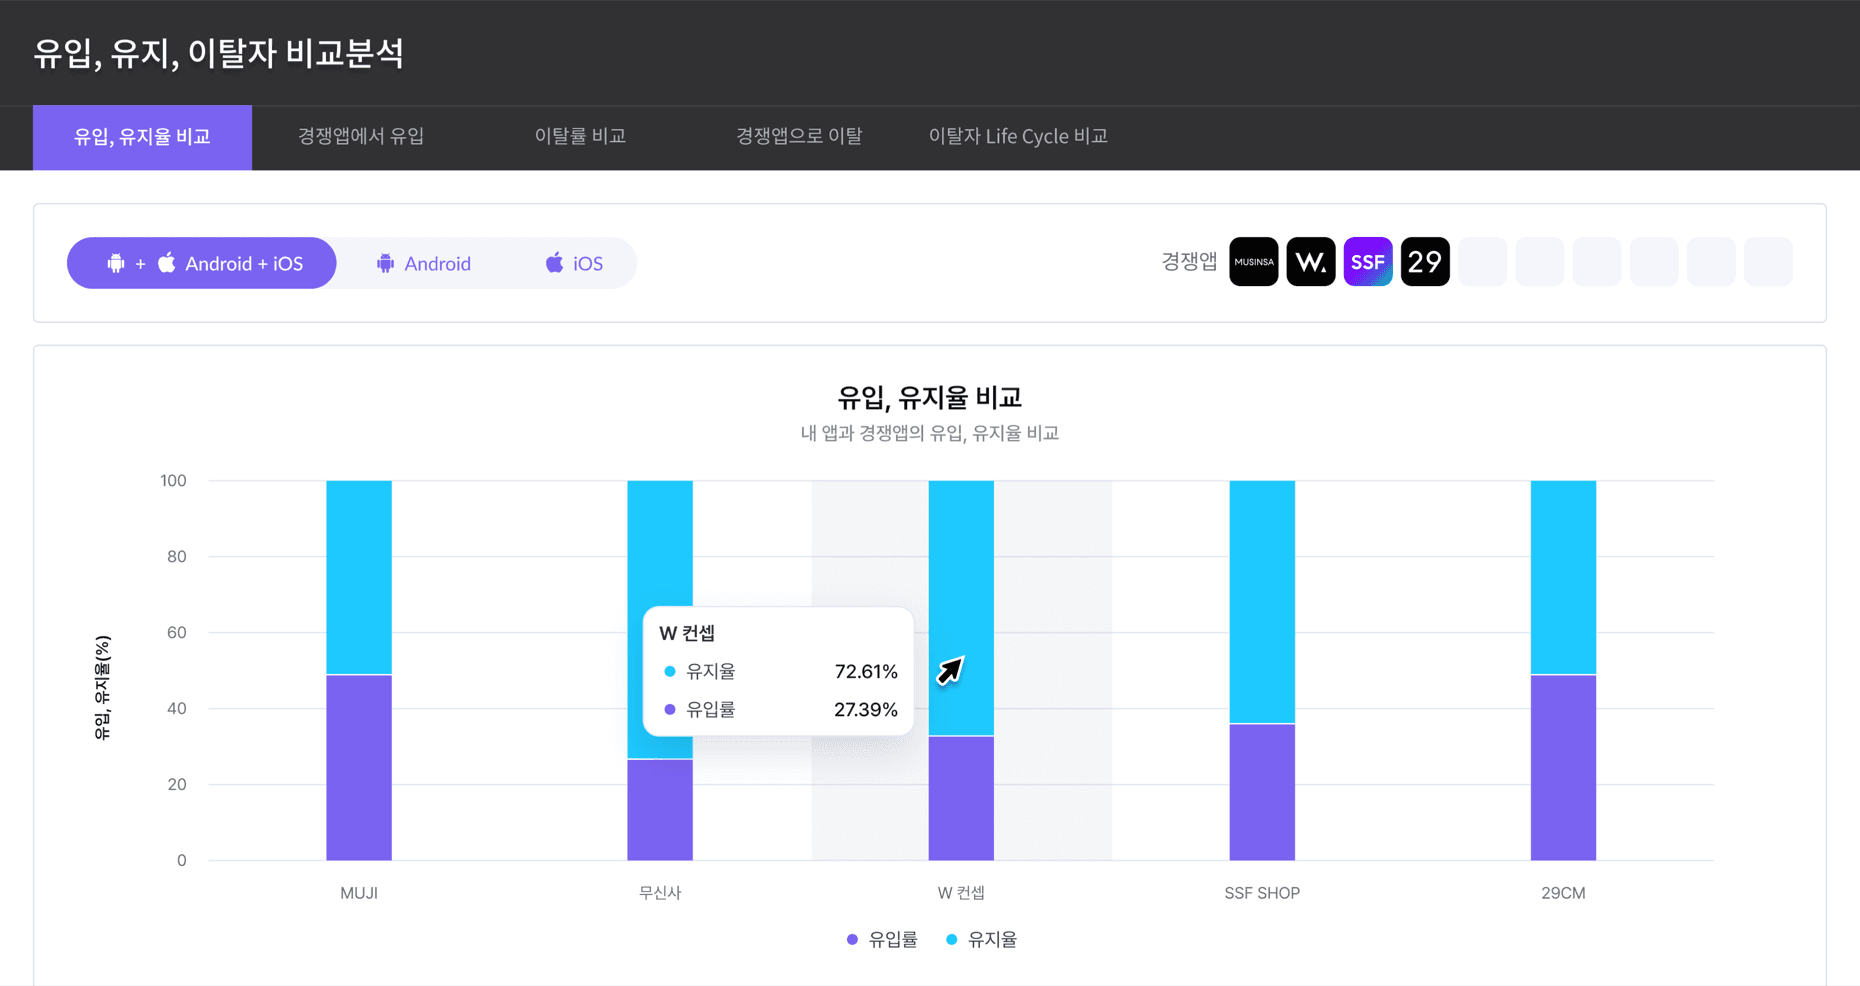Click the 72.61% value in tooltip
The image size is (1860, 986).
pyautogui.click(x=866, y=671)
